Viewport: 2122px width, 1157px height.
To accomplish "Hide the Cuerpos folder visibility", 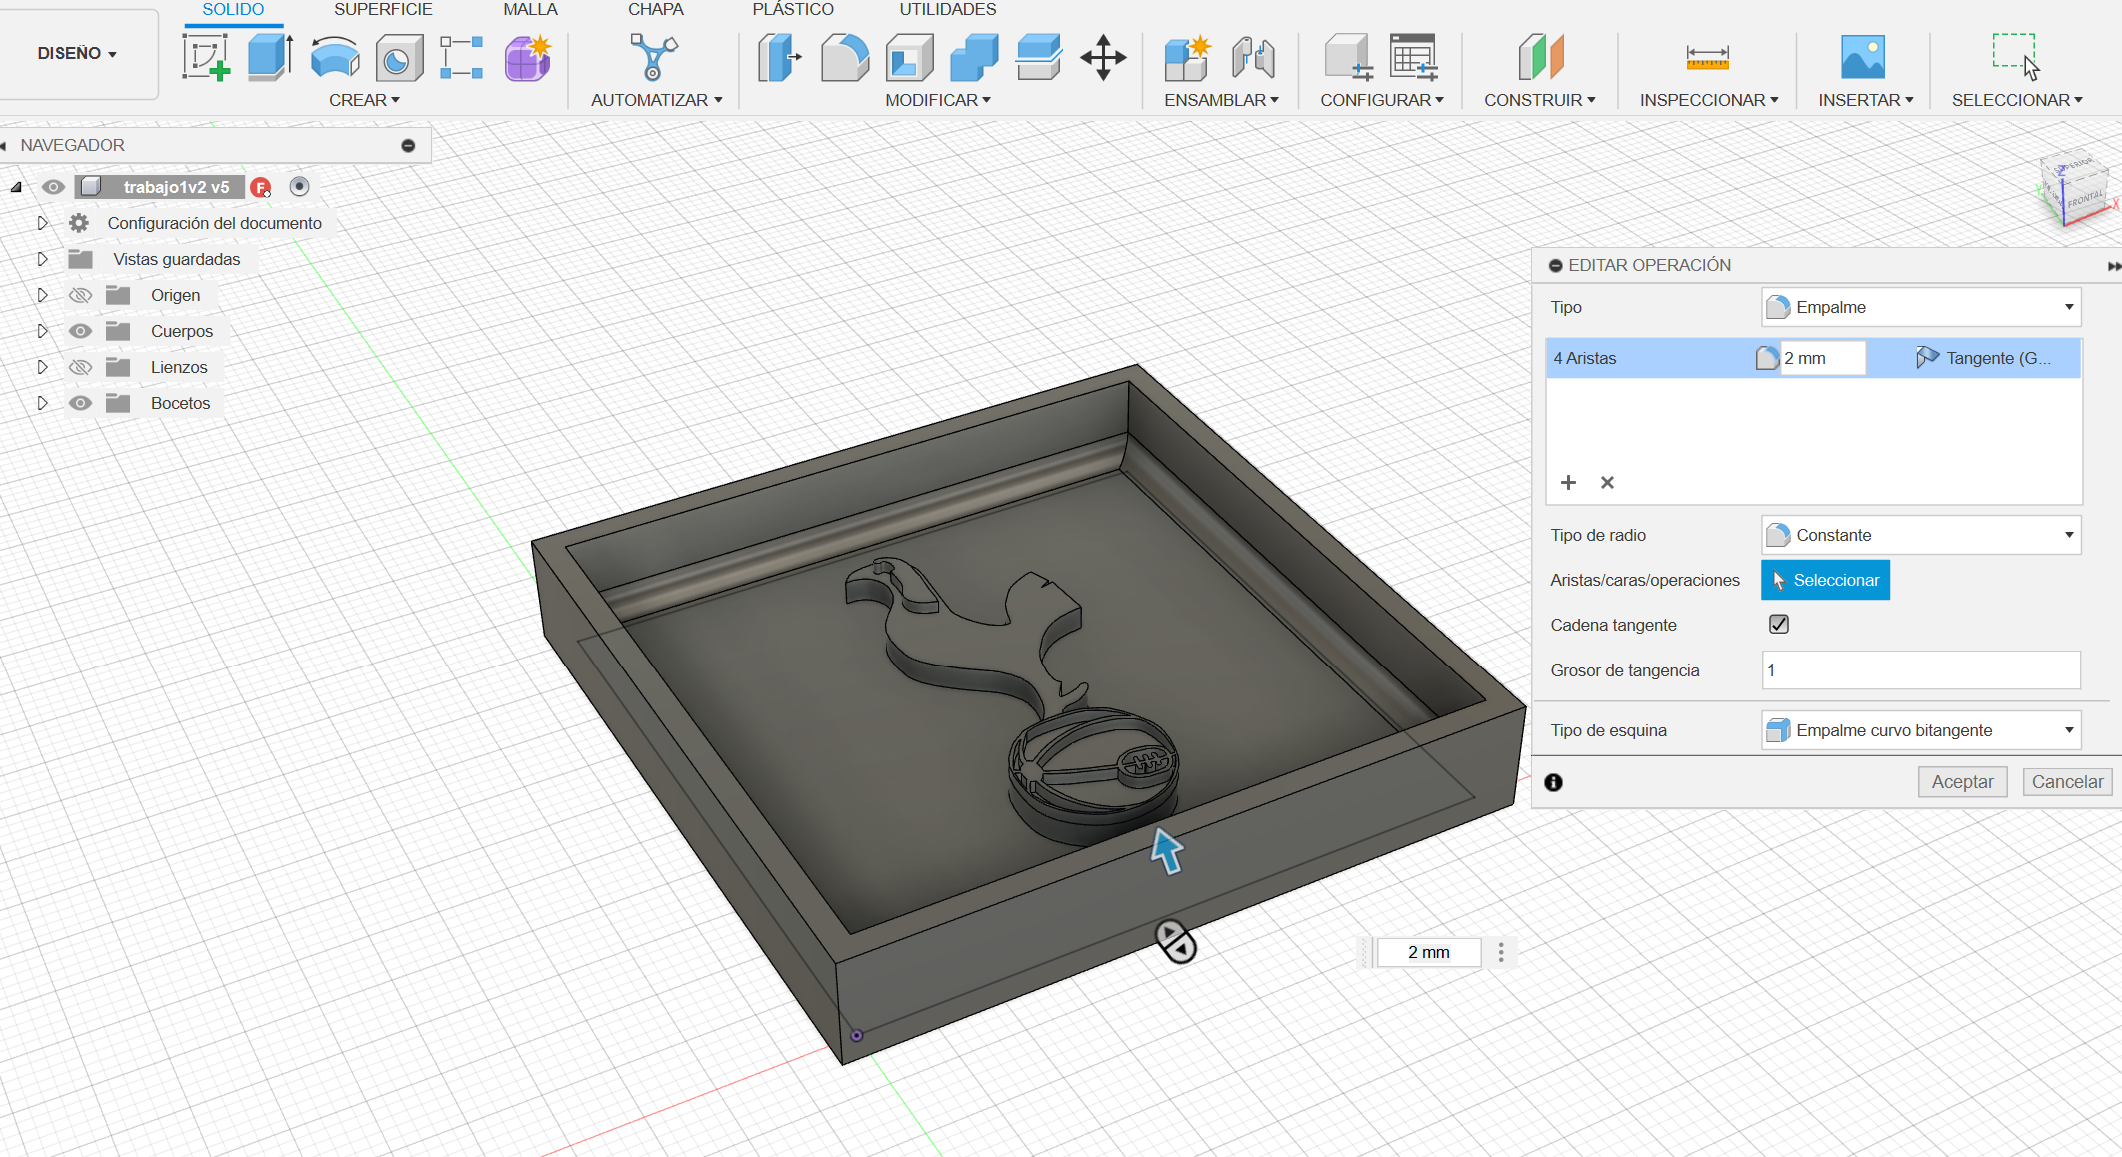I will pyautogui.click(x=81, y=331).
